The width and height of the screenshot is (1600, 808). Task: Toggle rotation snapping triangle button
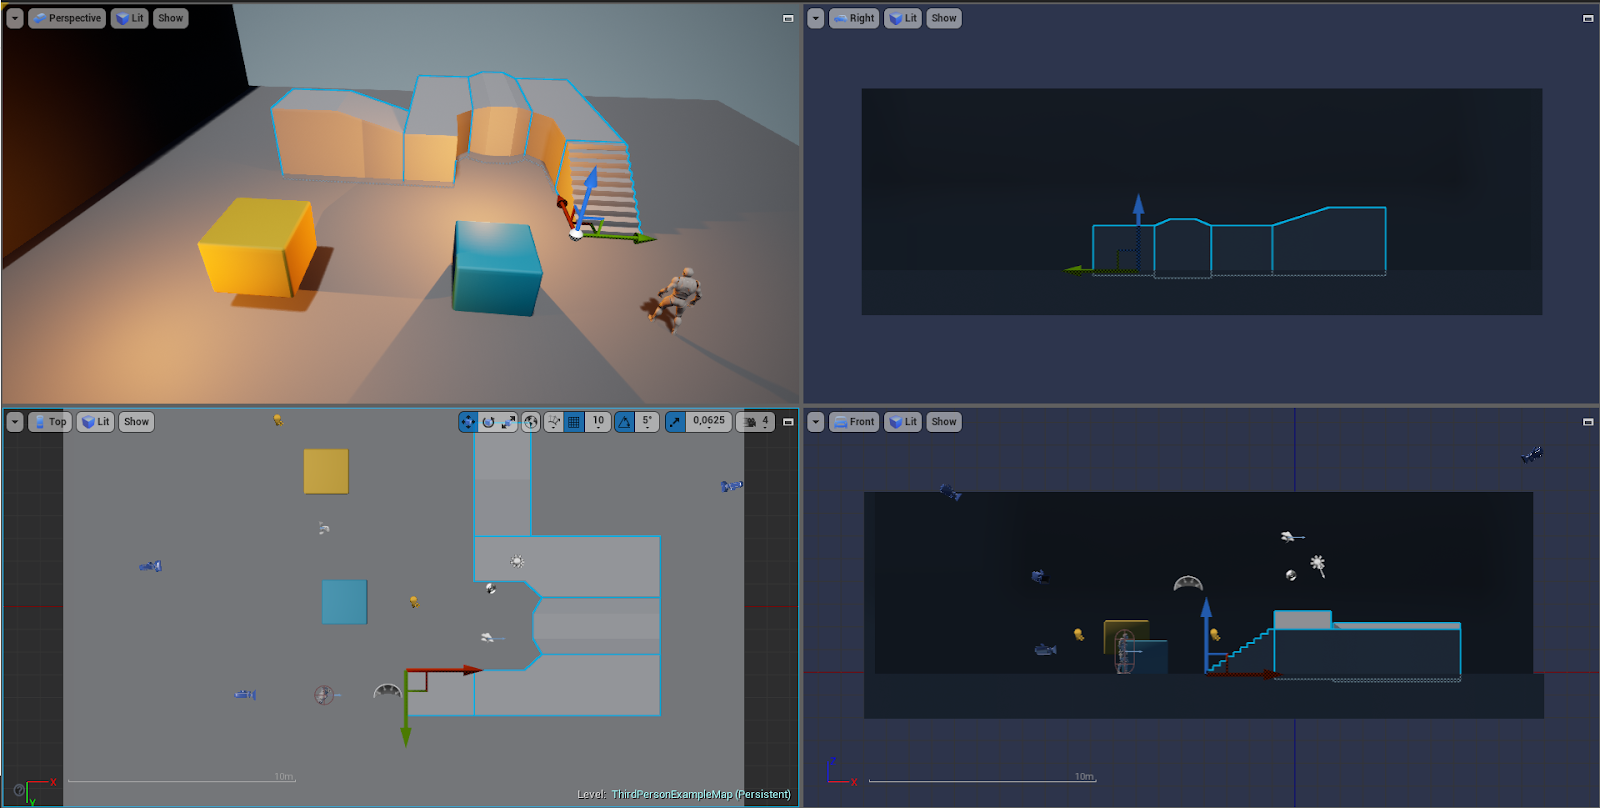tap(624, 422)
